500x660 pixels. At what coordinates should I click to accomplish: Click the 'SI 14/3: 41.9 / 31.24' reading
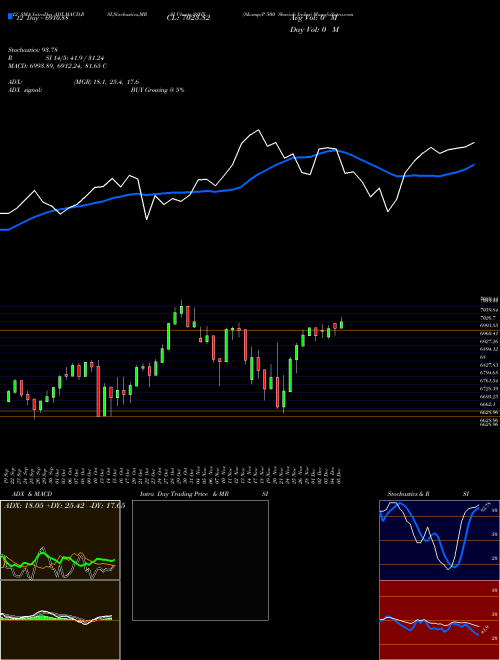(75, 58)
